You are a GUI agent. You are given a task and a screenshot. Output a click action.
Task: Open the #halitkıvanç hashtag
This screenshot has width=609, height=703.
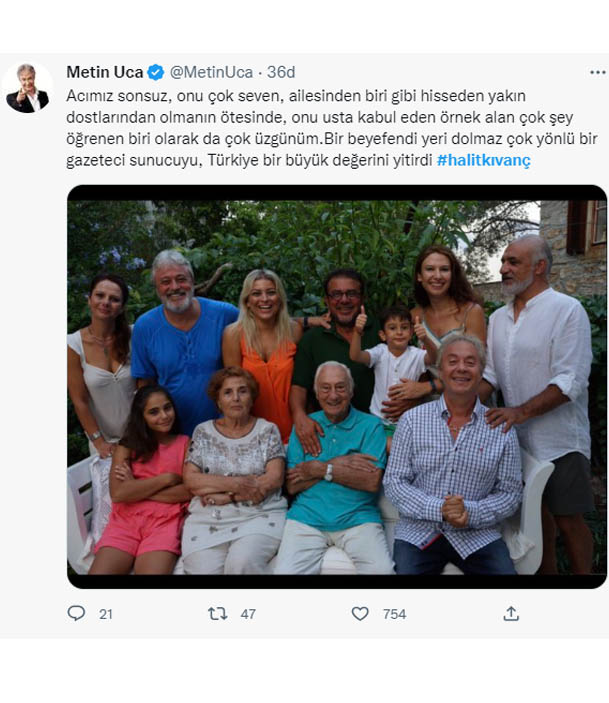point(483,160)
